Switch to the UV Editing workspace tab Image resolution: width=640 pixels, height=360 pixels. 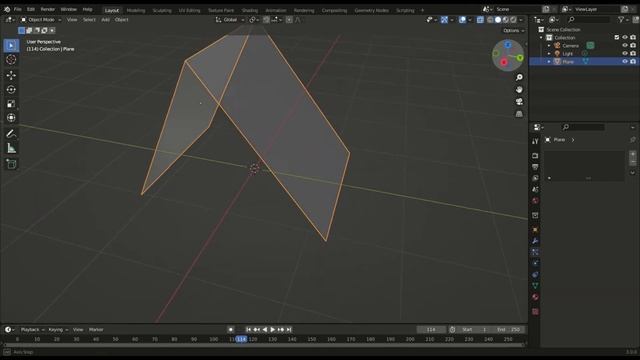point(189,10)
